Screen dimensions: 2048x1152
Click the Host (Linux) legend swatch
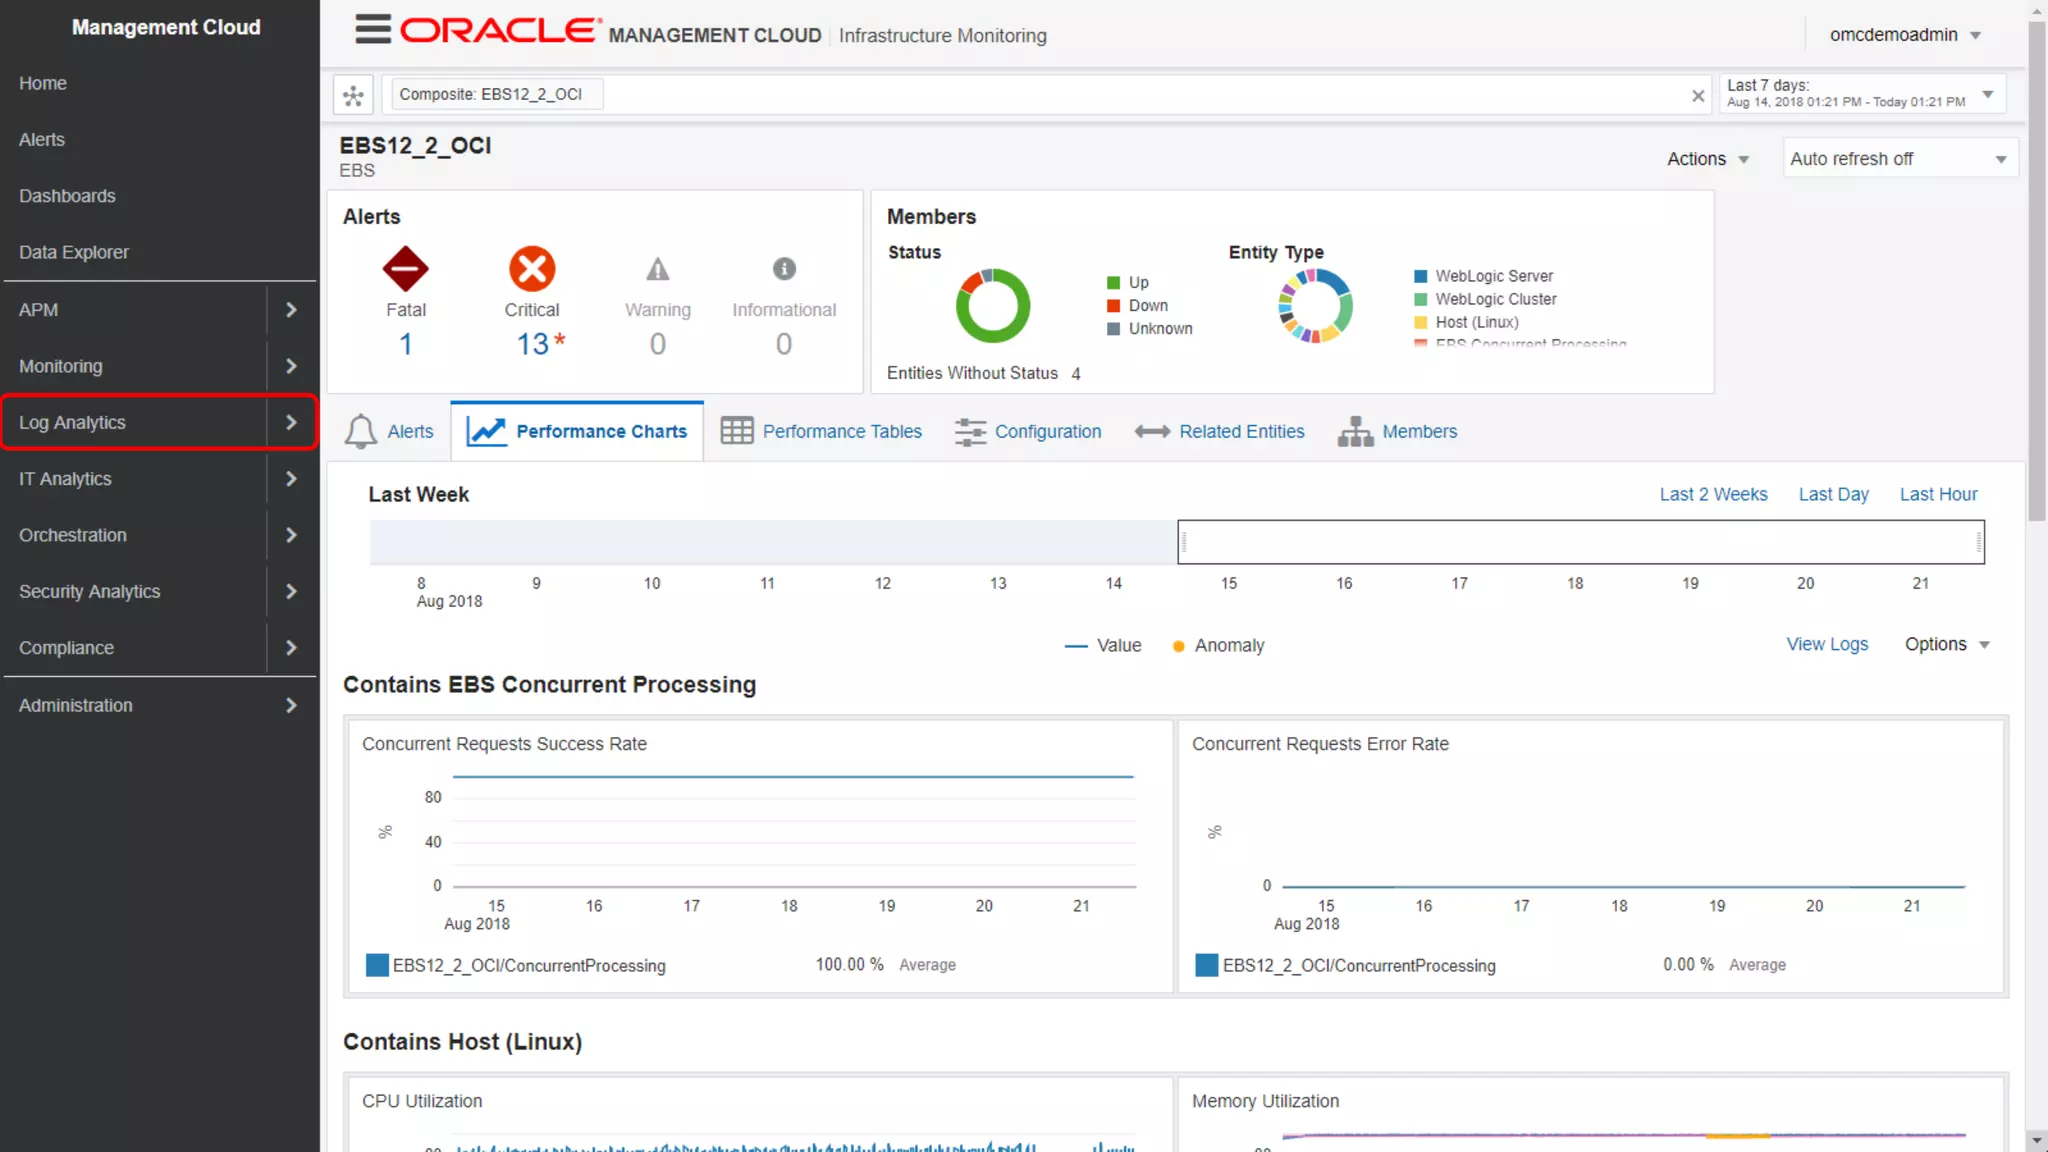(1420, 322)
